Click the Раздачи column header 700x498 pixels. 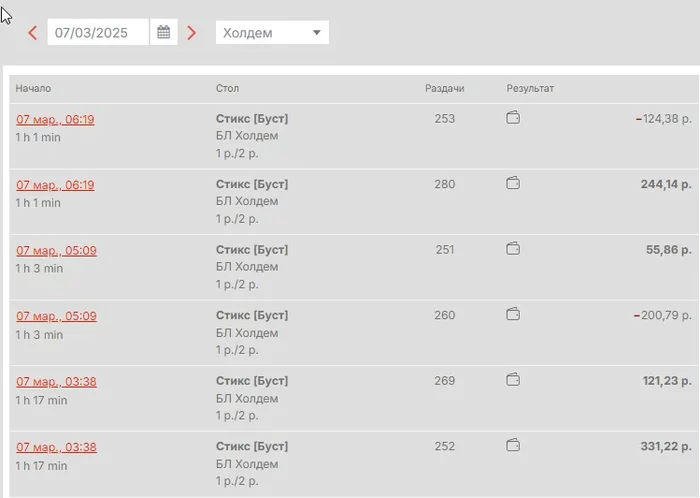[444, 88]
